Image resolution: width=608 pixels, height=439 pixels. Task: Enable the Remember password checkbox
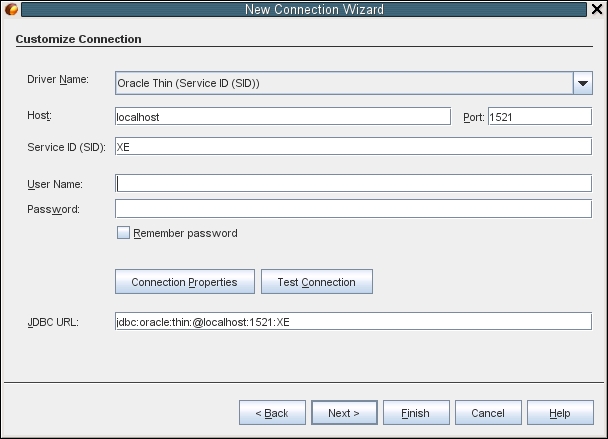coord(123,233)
